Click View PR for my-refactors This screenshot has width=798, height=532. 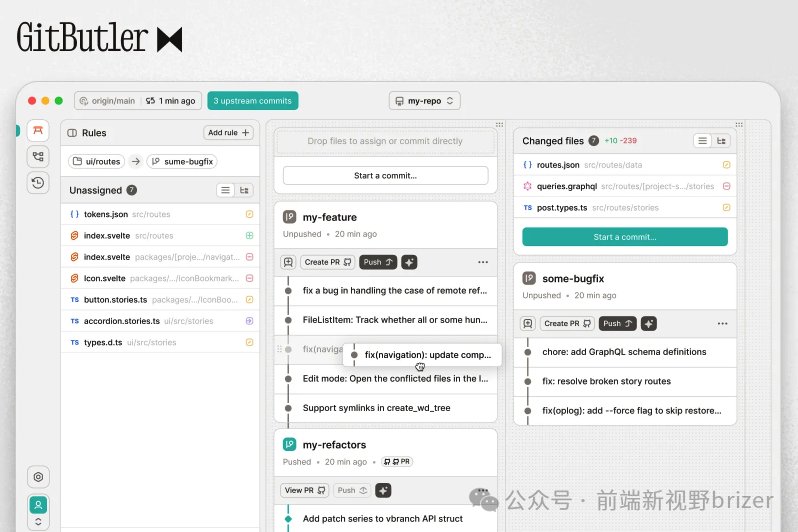point(304,490)
